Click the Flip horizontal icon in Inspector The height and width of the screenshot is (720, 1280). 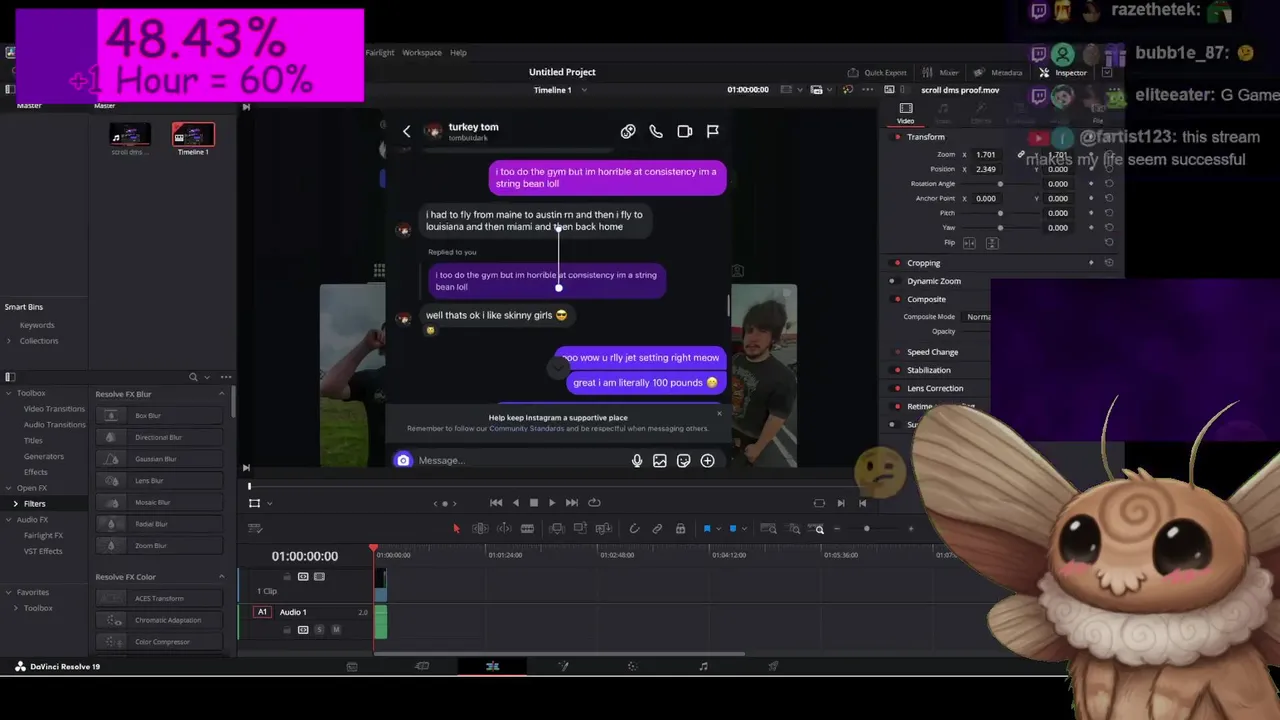coord(968,243)
